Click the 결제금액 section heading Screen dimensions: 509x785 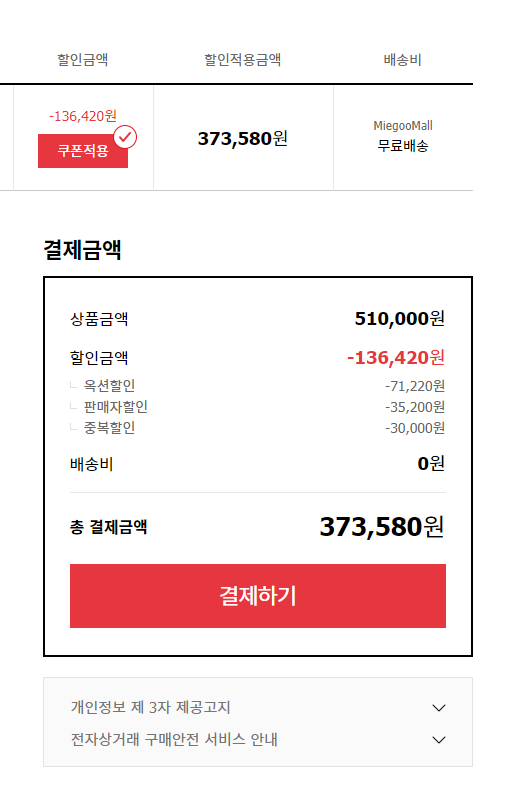click(x=83, y=249)
